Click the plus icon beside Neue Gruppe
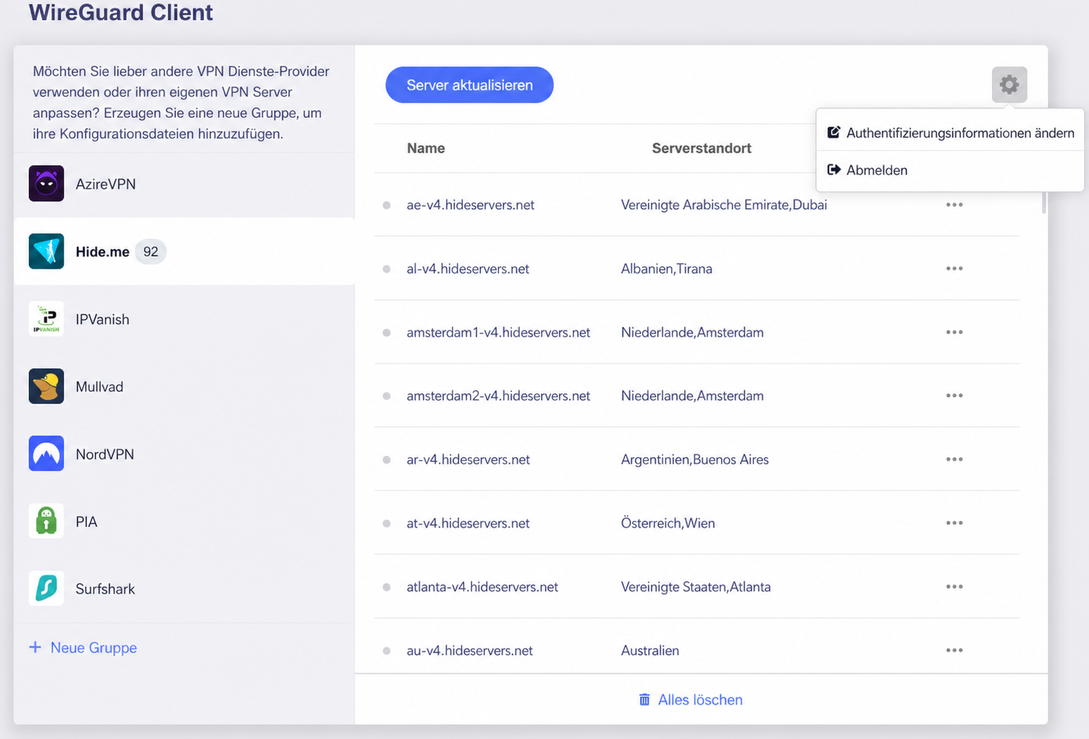The image size is (1089, 739). (35, 647)
